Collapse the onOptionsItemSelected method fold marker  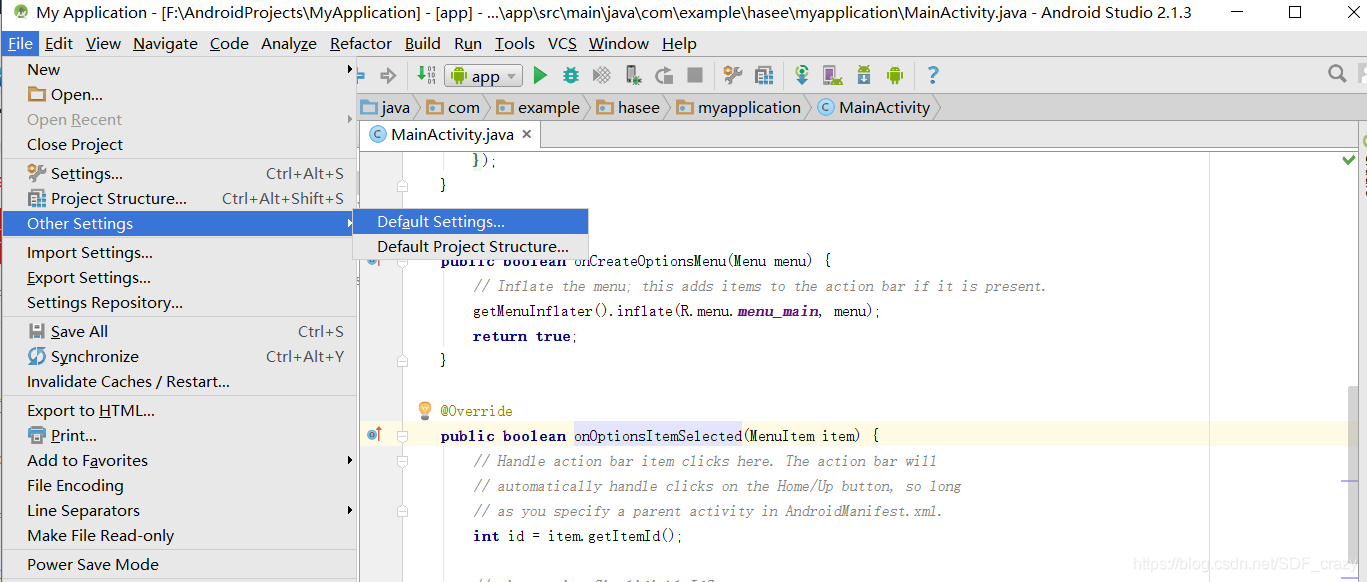[402, 436]
